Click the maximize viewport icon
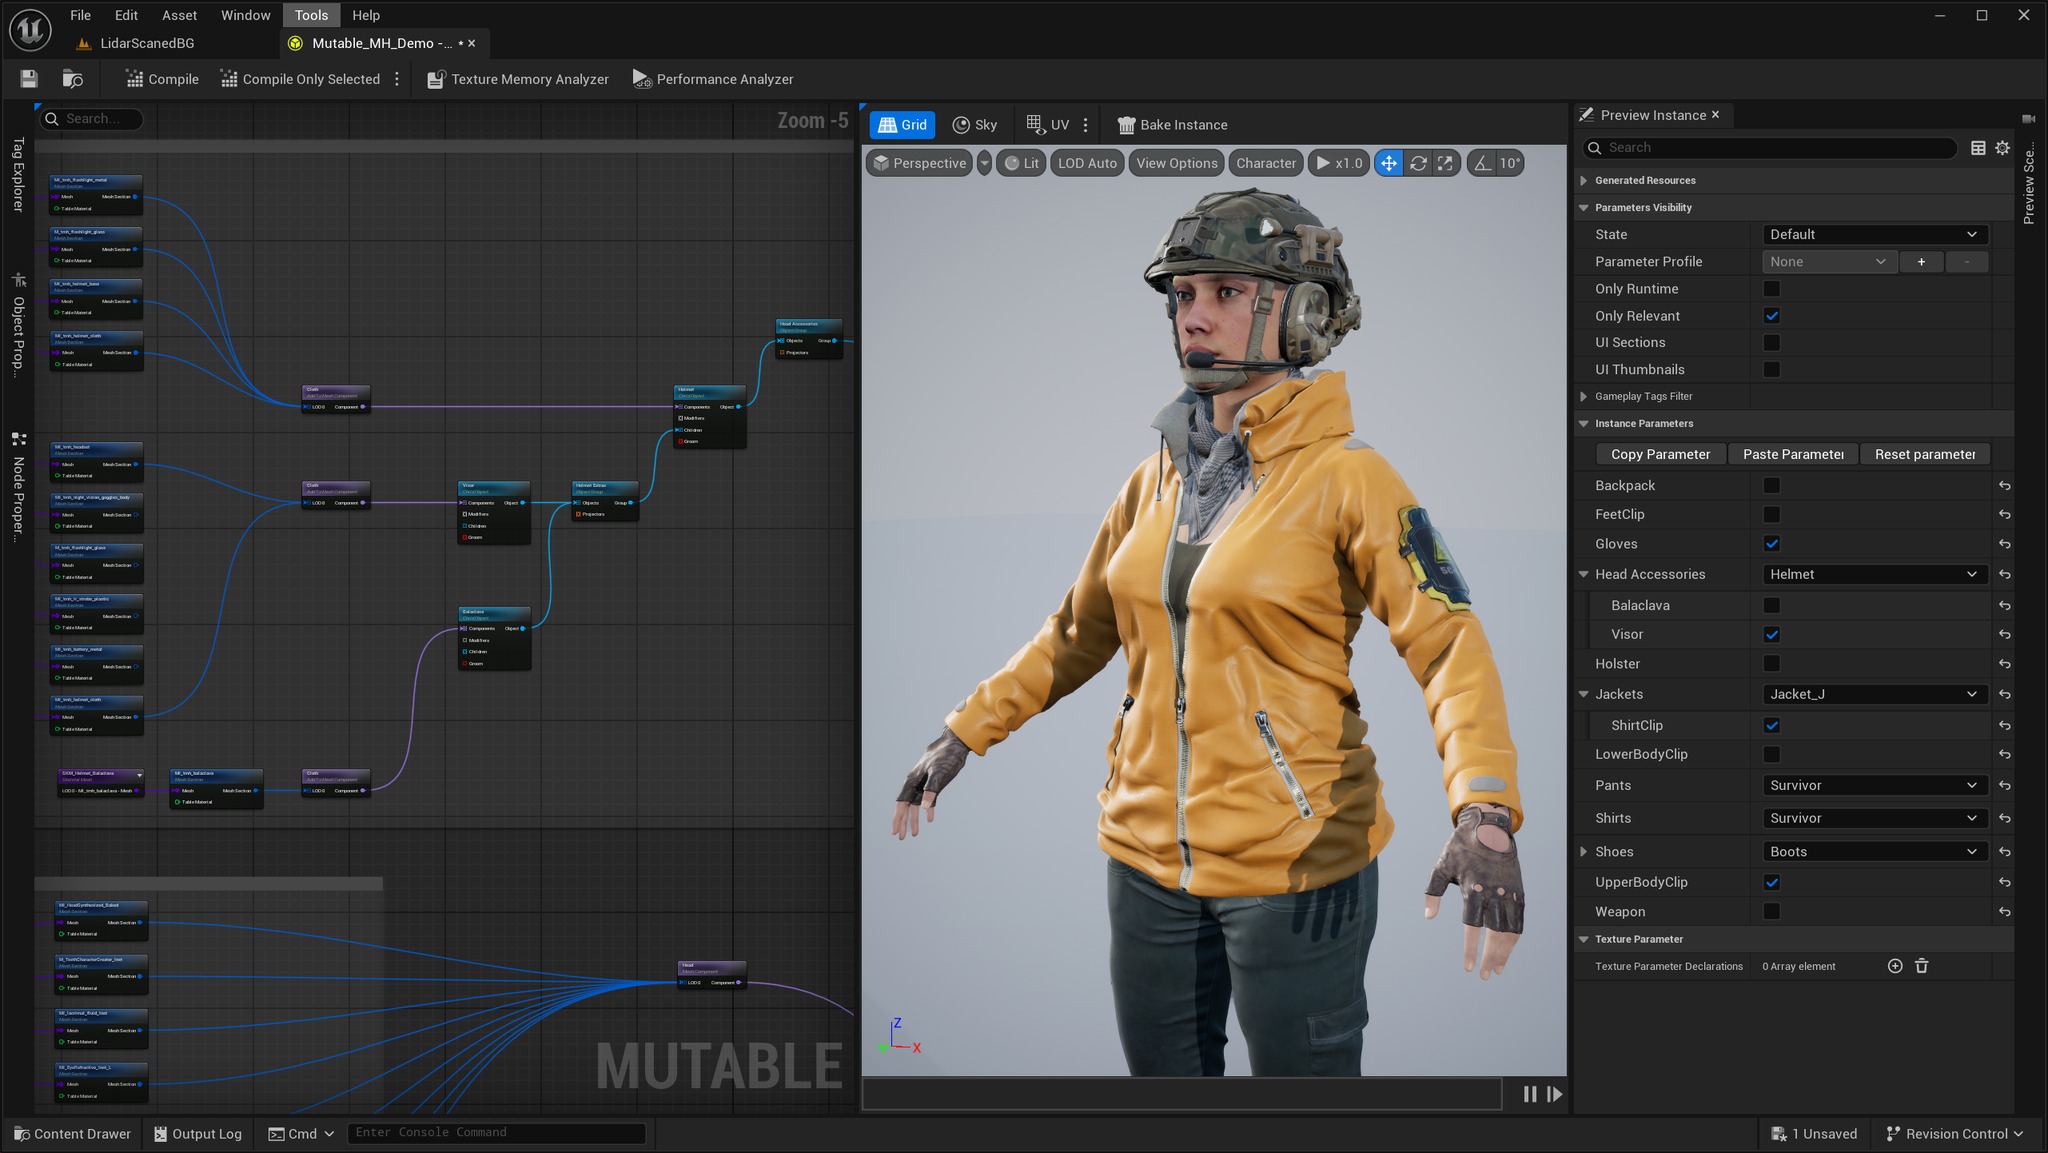 point(1444,163)
